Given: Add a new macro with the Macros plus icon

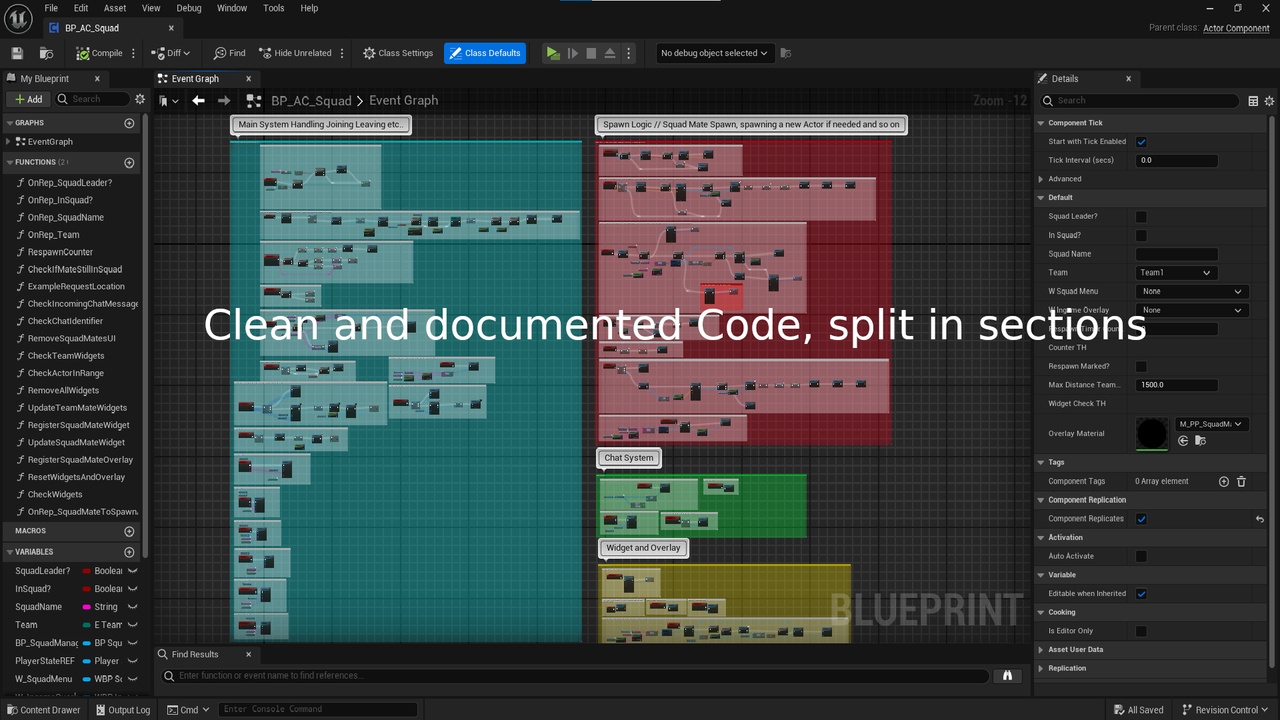Looking at the screenshot, I should 129,531.
